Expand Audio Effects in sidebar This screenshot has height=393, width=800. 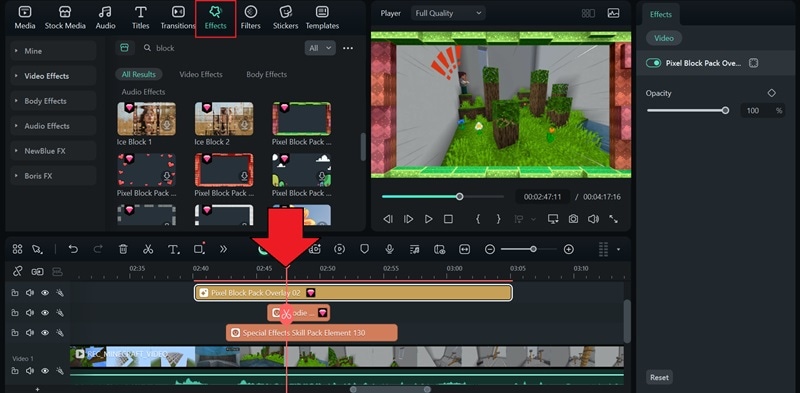click(x=53, y=126)
